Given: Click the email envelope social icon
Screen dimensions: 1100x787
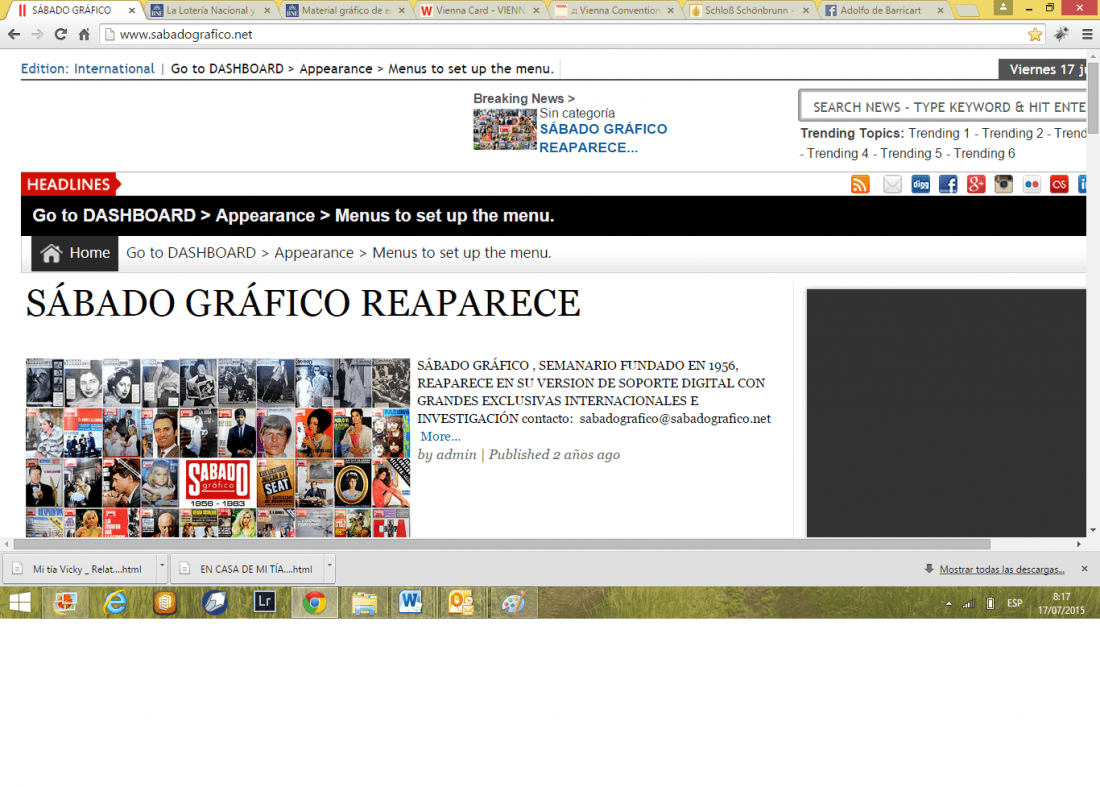Looking at the screenshot, I should [x=892, y=184].
